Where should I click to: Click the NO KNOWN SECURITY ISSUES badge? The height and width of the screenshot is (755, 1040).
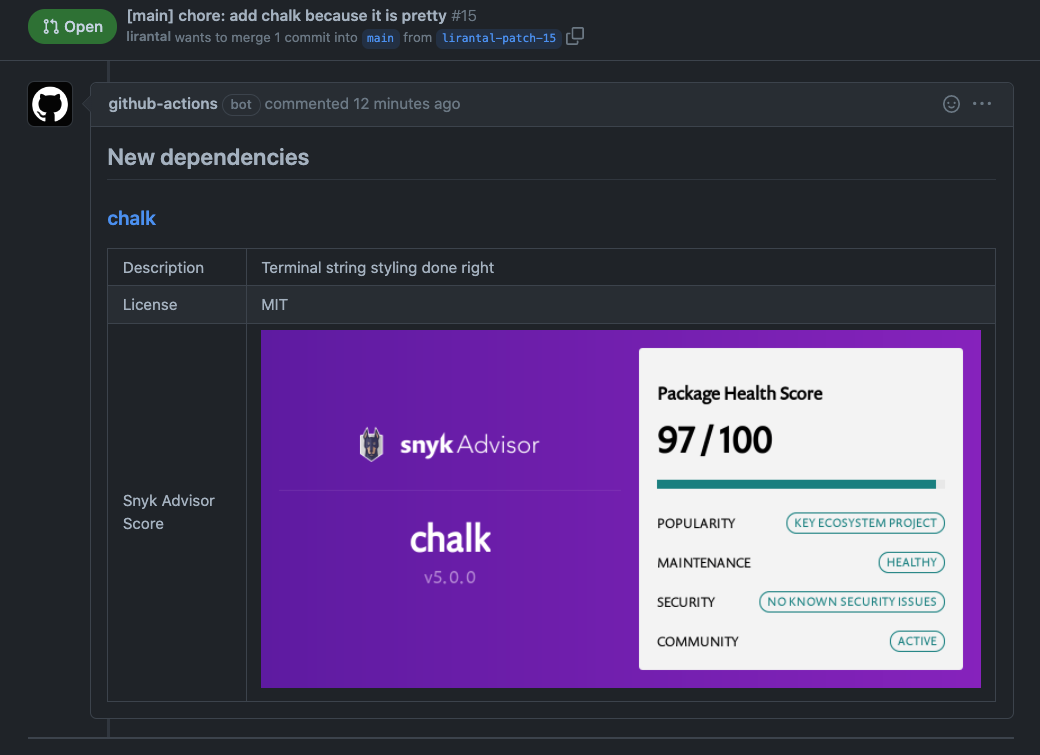point(852,602)
